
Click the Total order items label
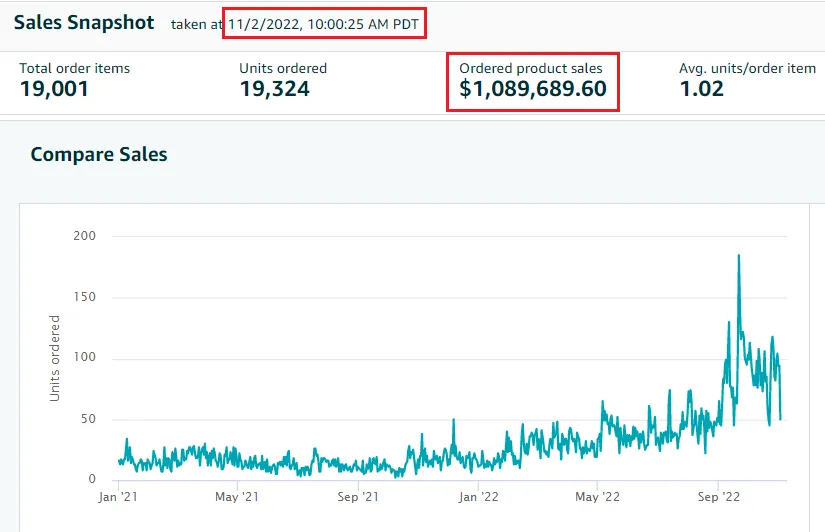click(75, 68)
